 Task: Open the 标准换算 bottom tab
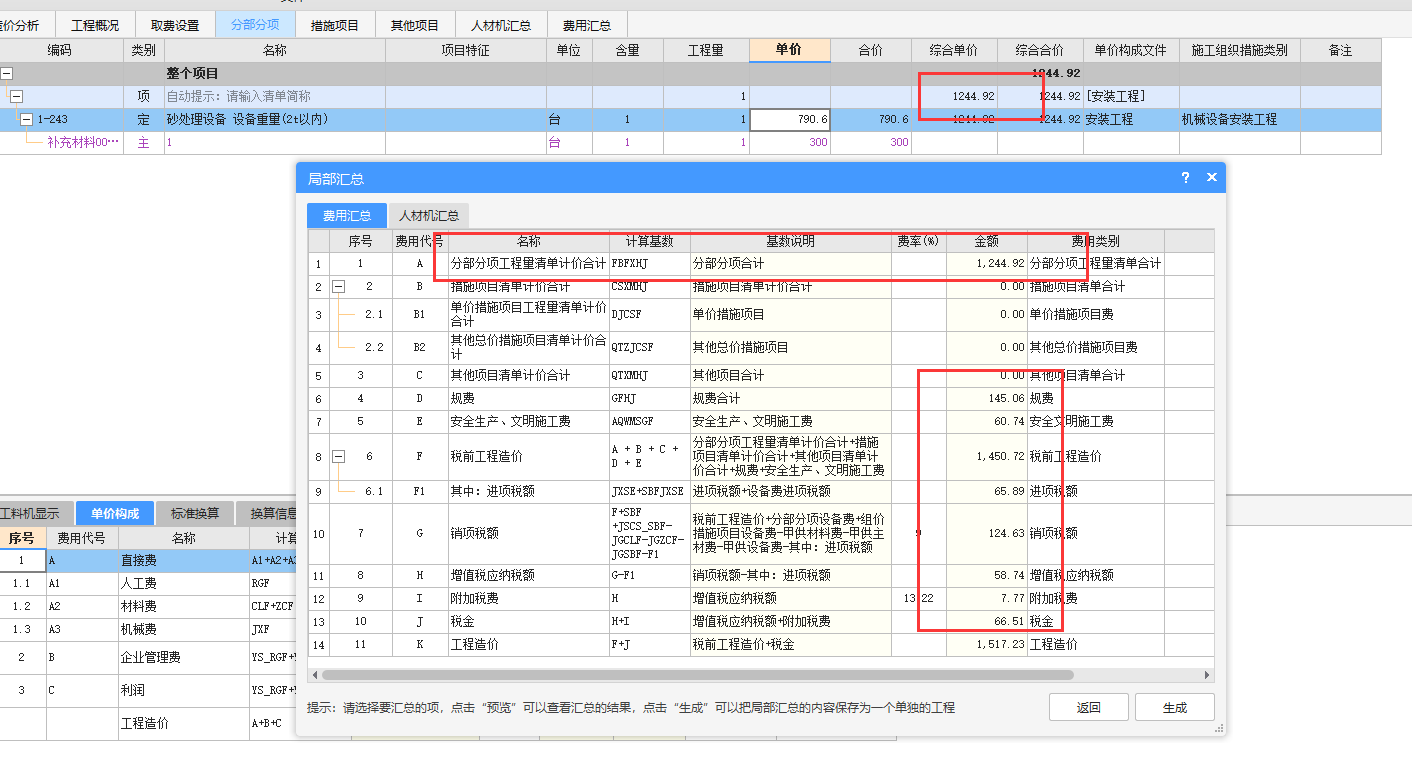point(194,514)
